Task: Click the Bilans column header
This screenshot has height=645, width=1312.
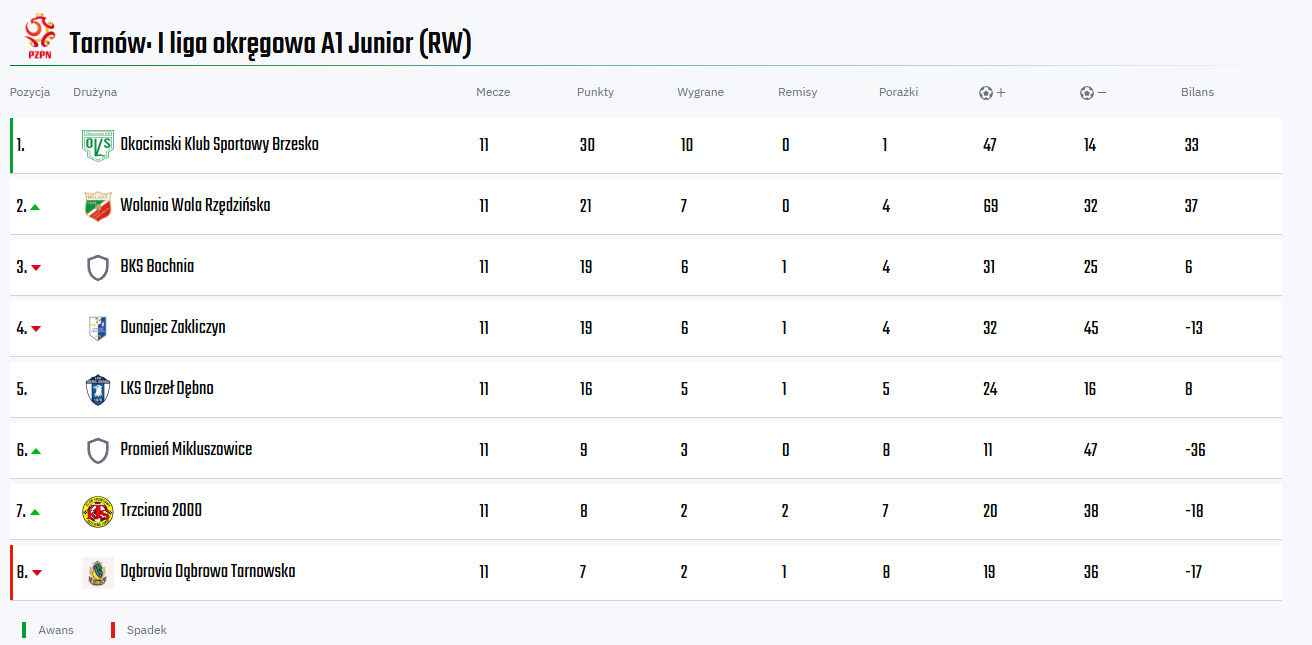Action: [x=1197, y=92]
